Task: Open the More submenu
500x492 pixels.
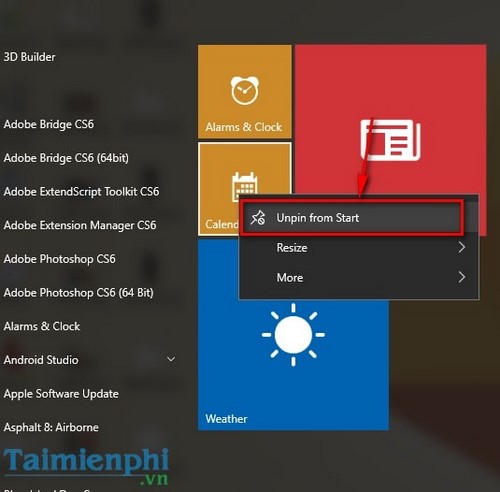Action: (x=359, y=277)
